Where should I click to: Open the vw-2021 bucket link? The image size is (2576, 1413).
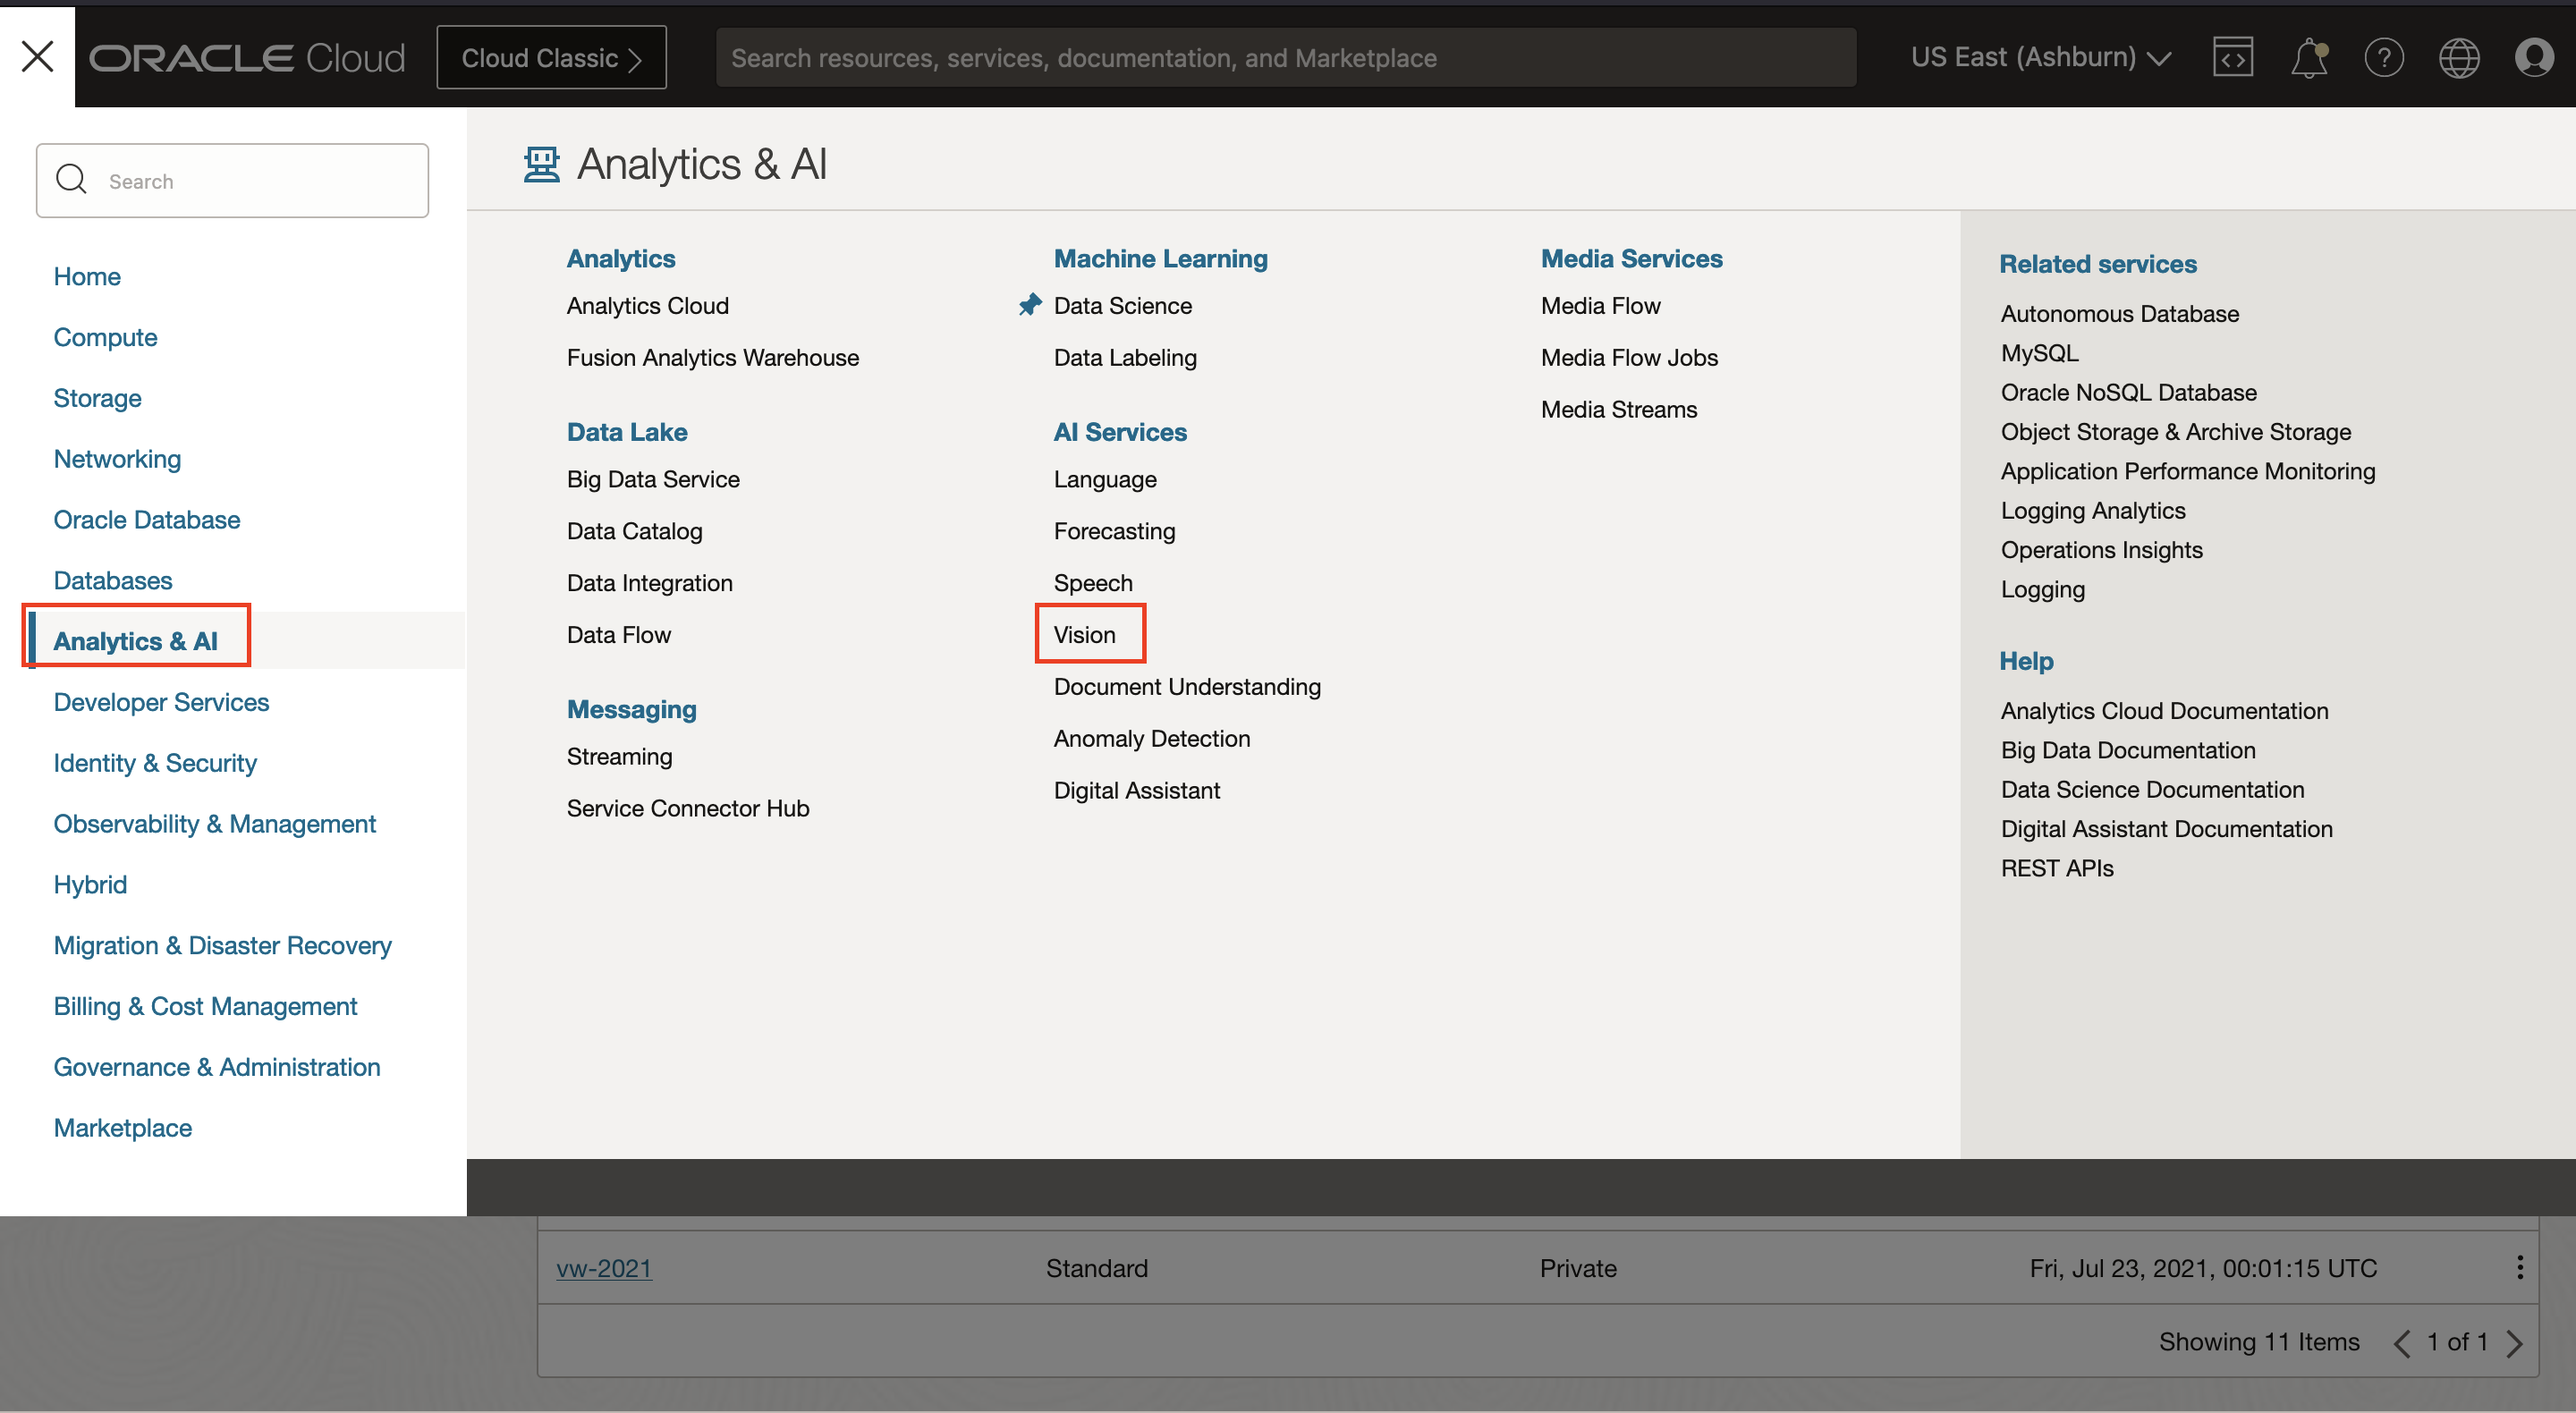pos(603,1268)
